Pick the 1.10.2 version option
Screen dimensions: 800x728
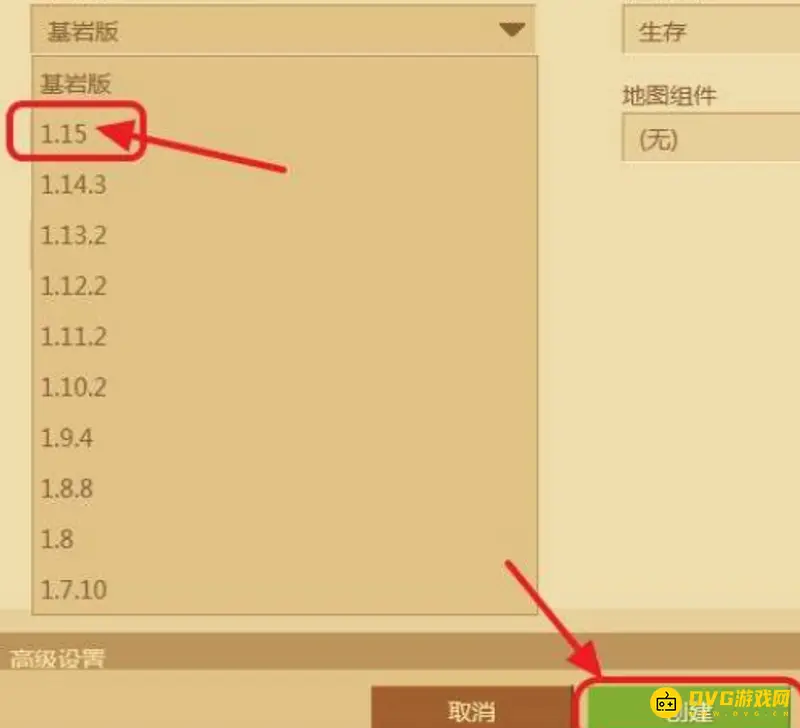click(284, 387)
